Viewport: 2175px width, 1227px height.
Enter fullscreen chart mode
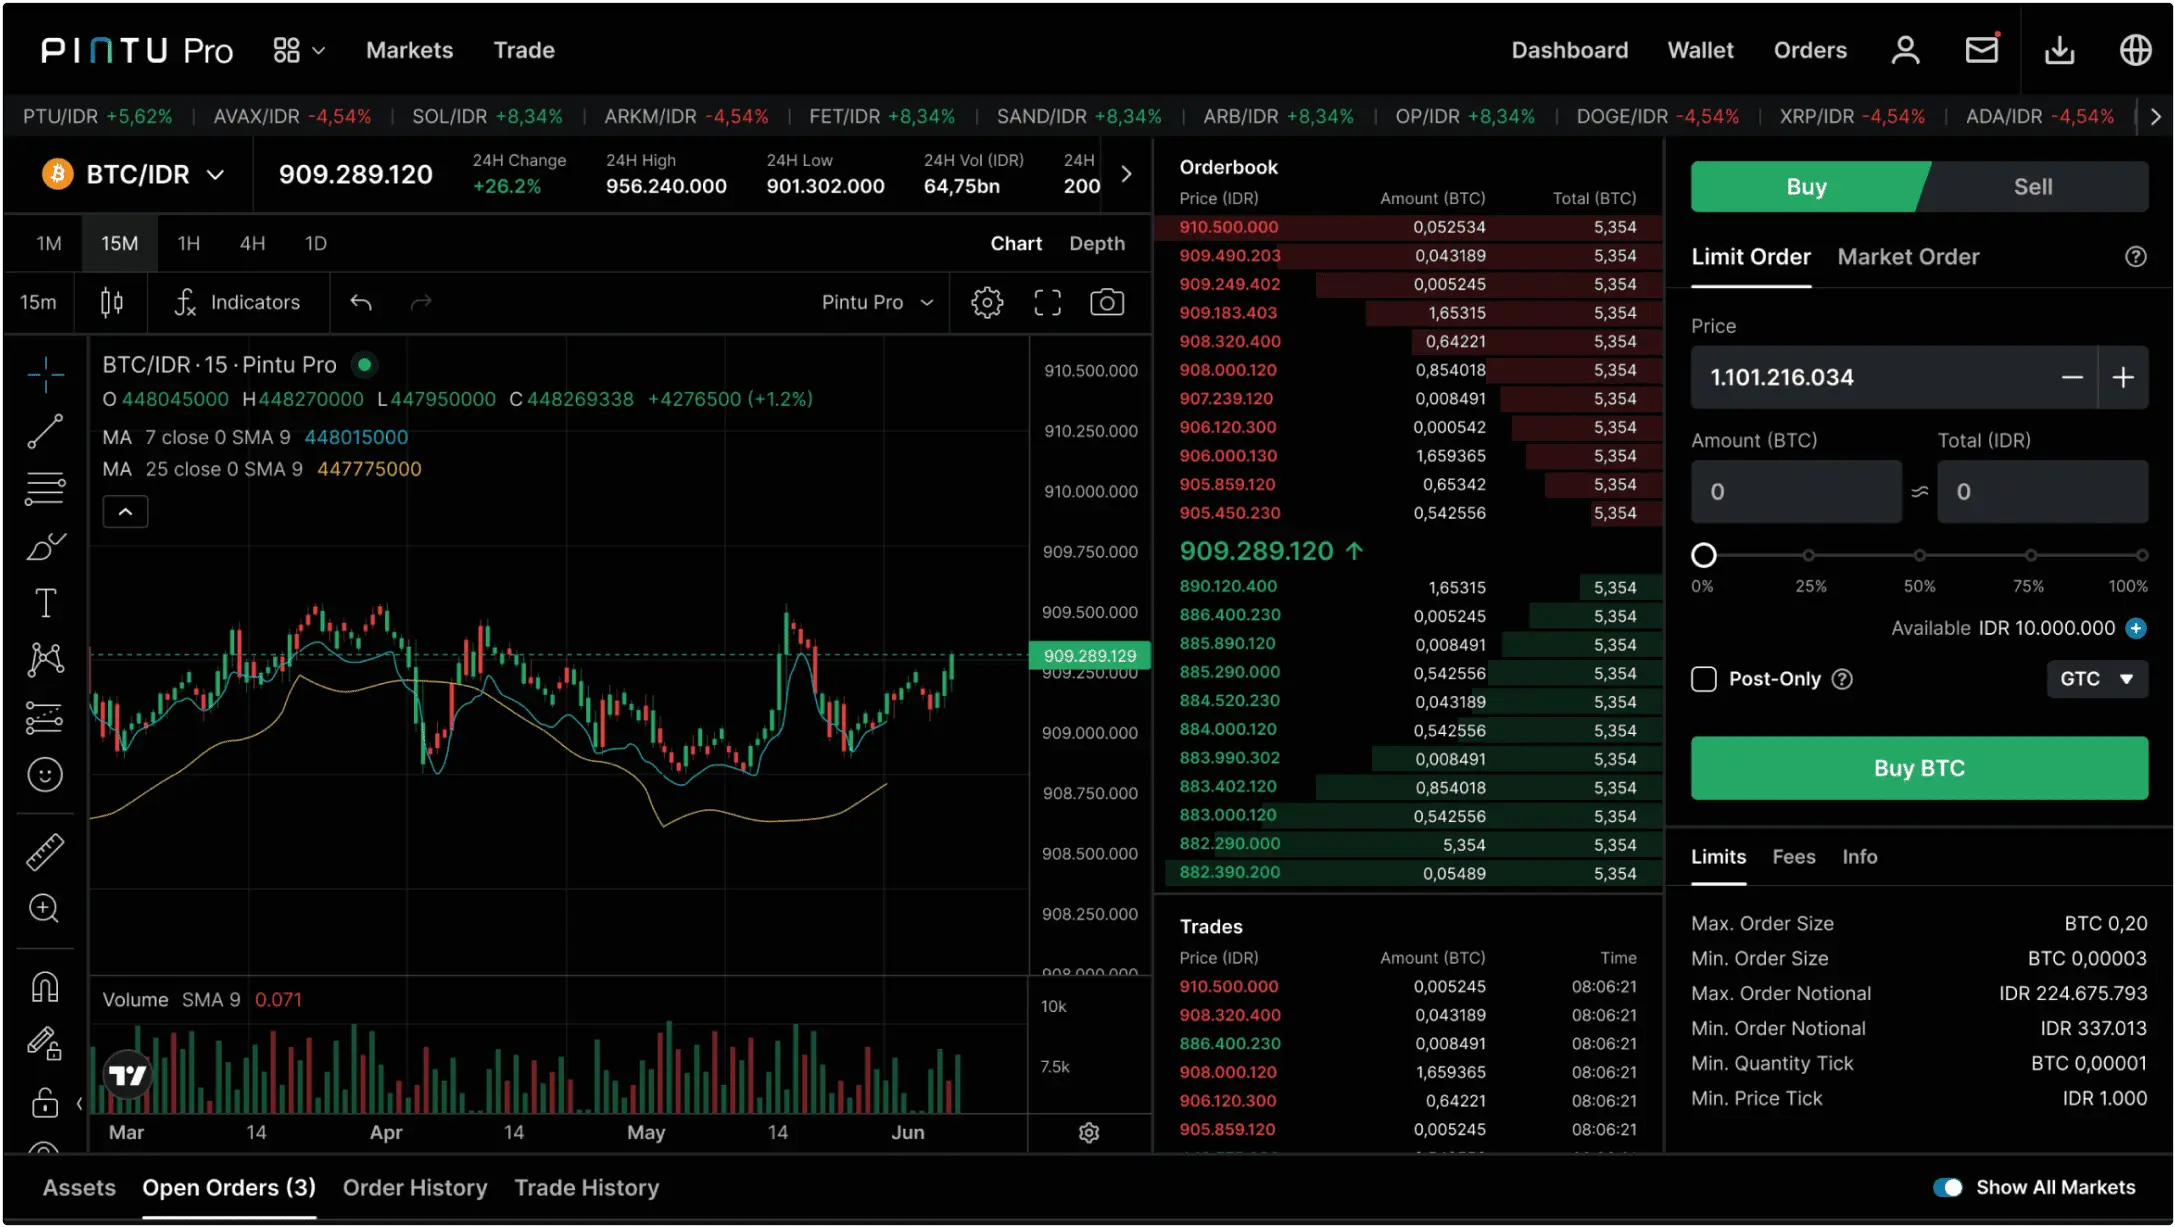tap(1047, 302)
